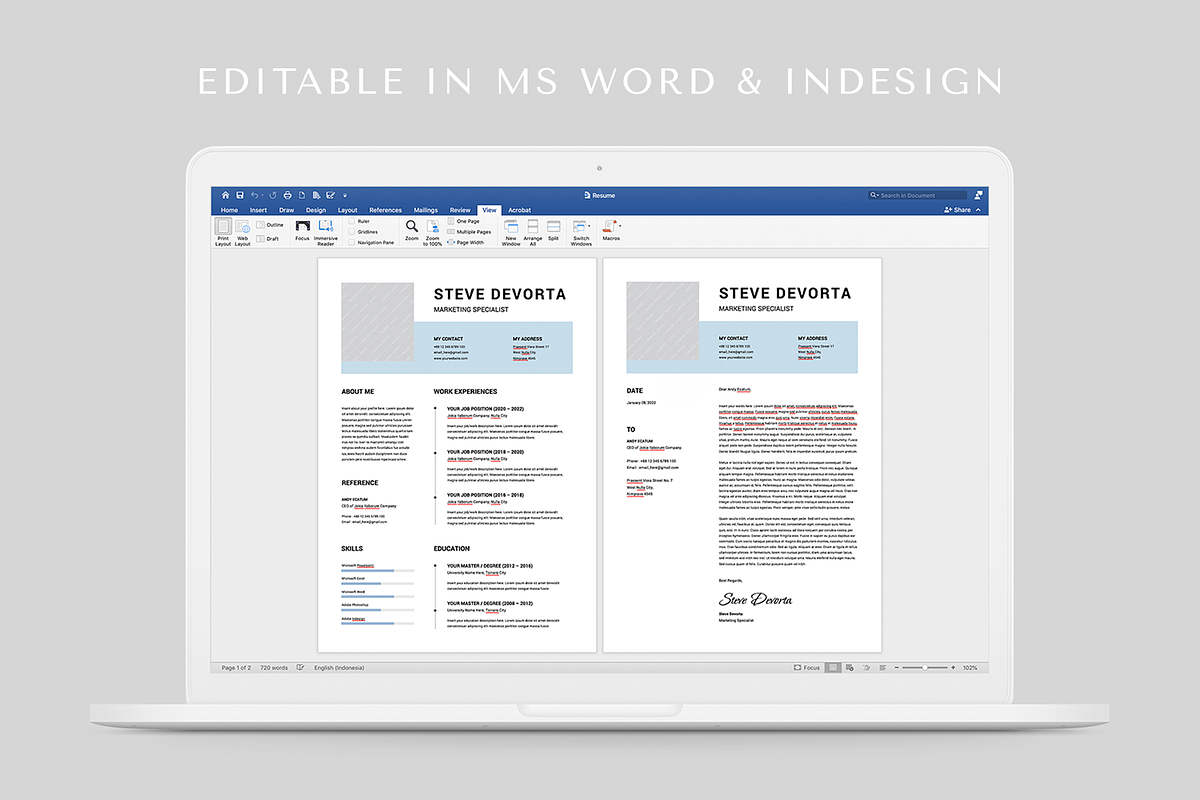The width and height of the screenshot is (1200, 800).
Task: Show One Page at a time
Action: point(463,221)
